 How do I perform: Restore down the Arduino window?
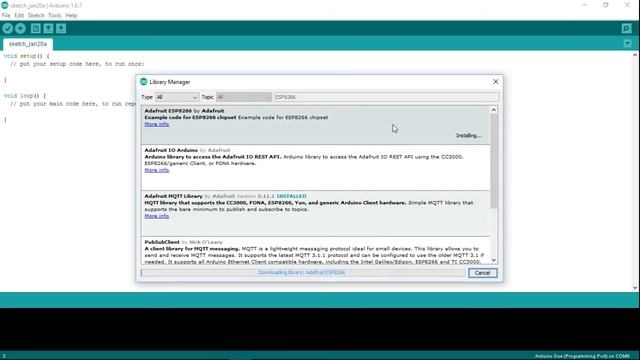coord(606,5)
